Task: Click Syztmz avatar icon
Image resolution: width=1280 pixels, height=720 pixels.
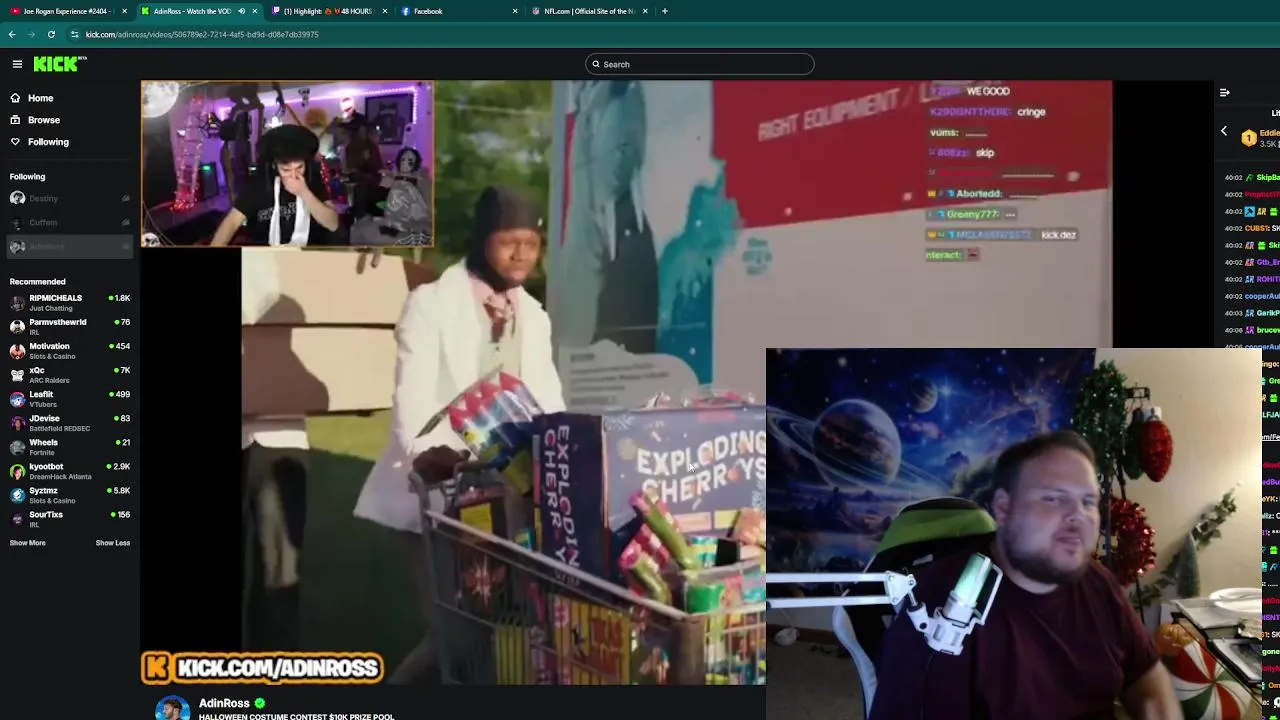Action: click(17, 494)
